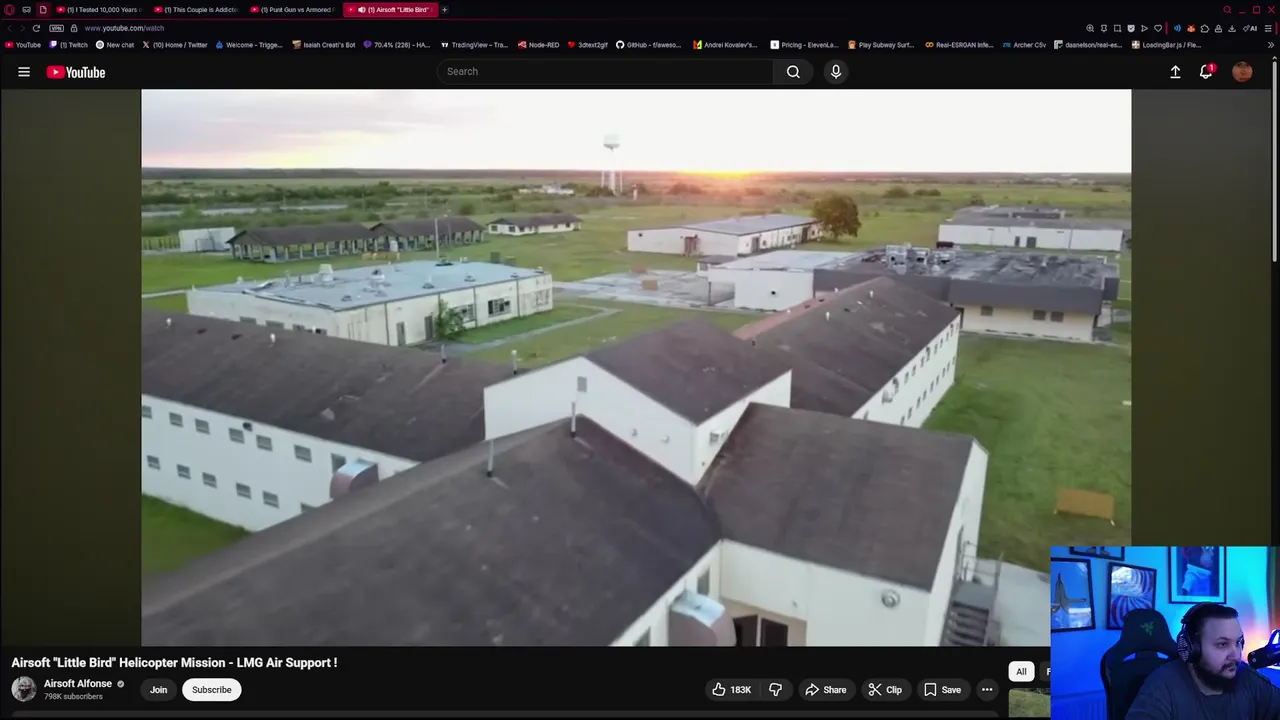Open the 3dtext2gif bookmark
The width and height of the screenshot is (1280, 720).
587,45
